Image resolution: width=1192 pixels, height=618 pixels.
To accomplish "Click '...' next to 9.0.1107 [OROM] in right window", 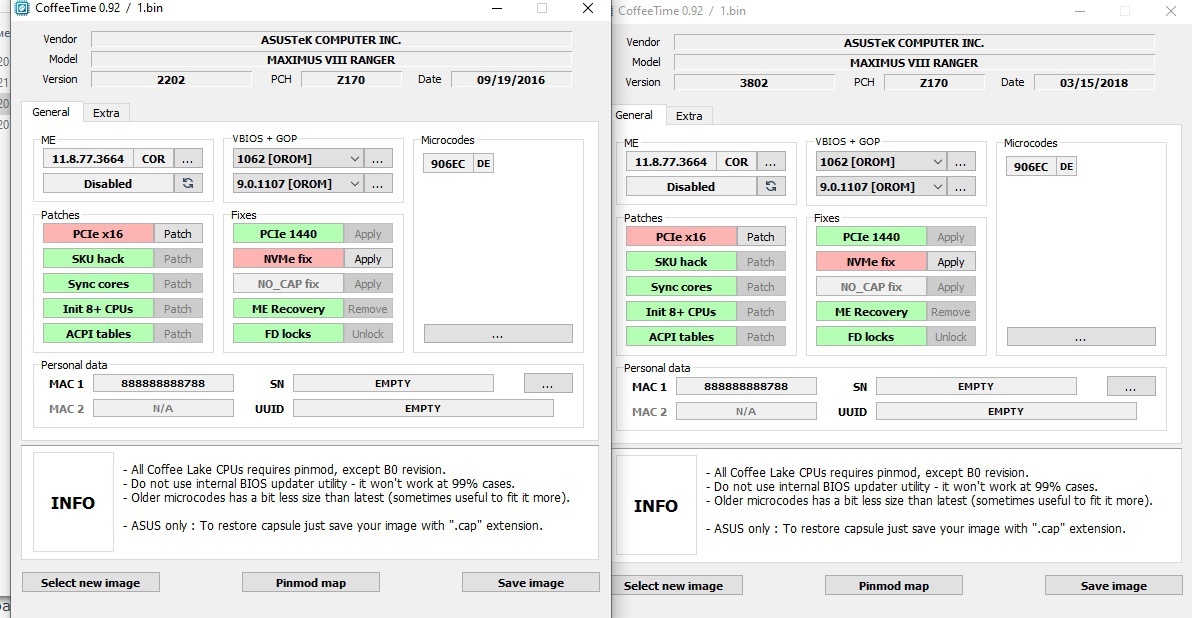I will click(x=961, y=187).
